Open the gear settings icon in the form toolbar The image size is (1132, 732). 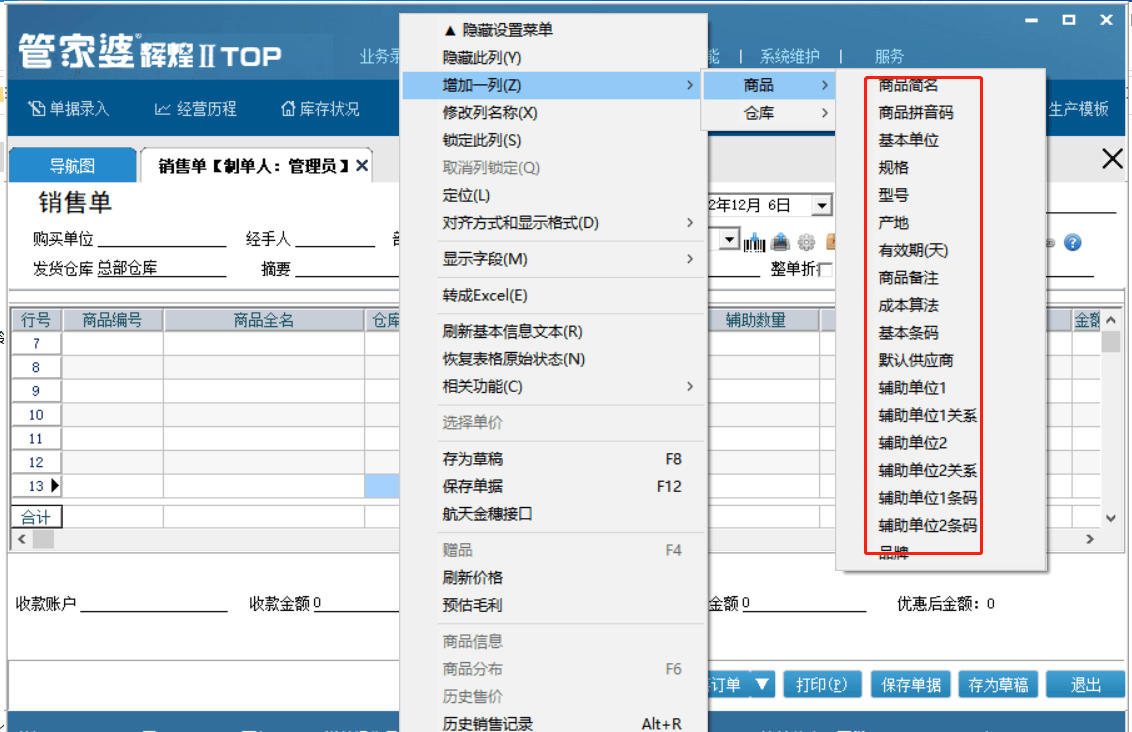806,243
